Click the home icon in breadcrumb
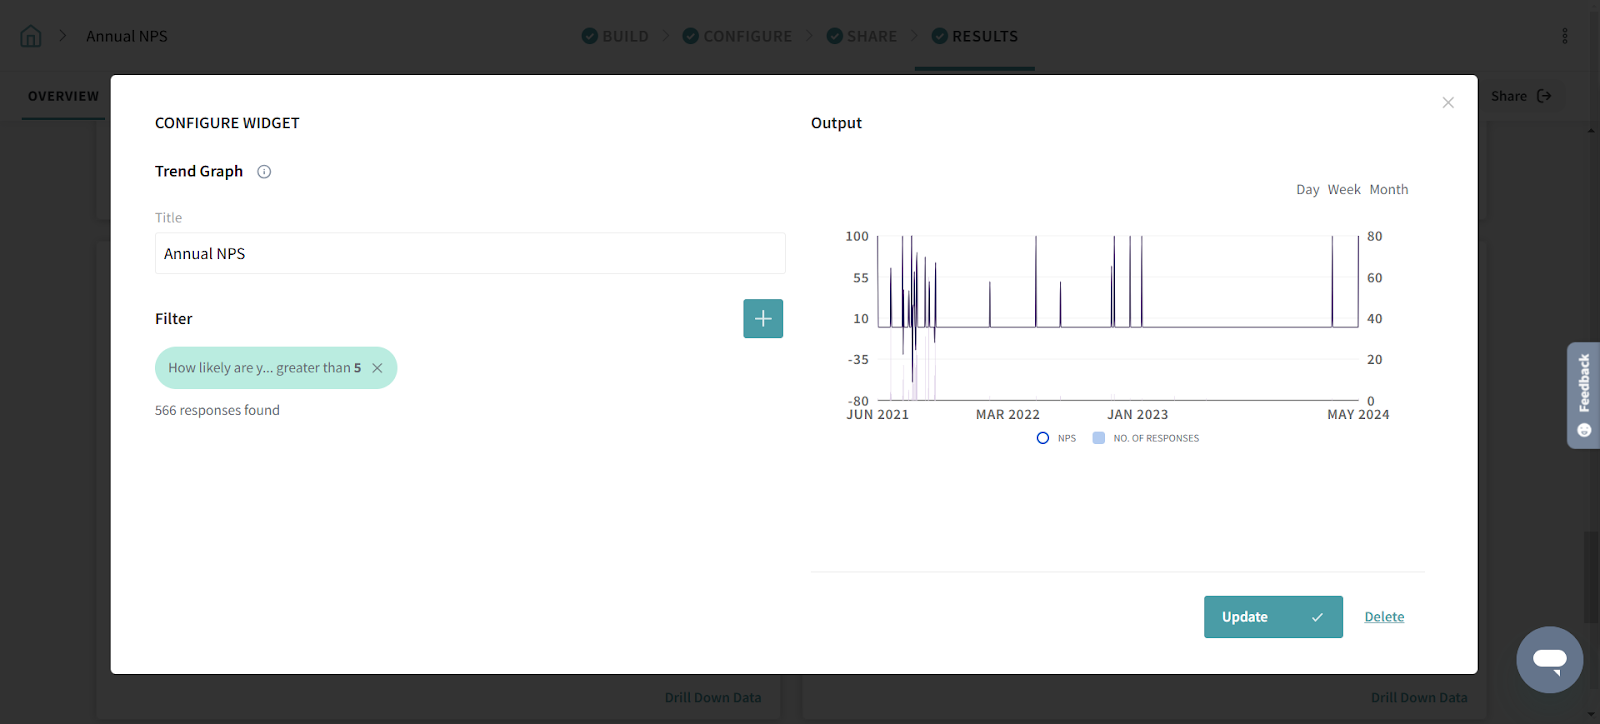This screenshot has width=1600, height=724. [31, 36]
